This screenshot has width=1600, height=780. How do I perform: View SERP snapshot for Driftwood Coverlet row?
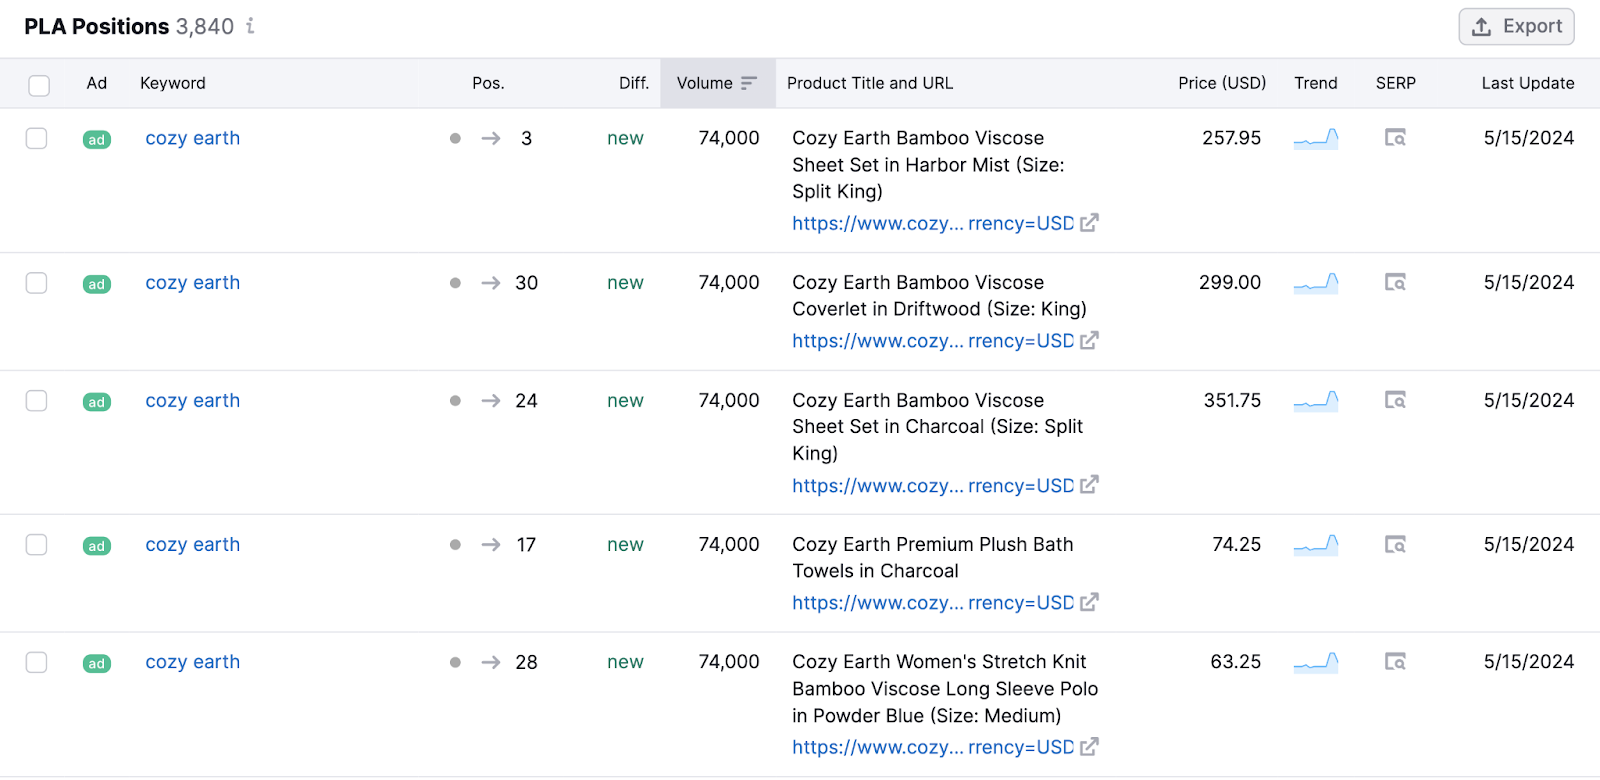coord(1395,283)
